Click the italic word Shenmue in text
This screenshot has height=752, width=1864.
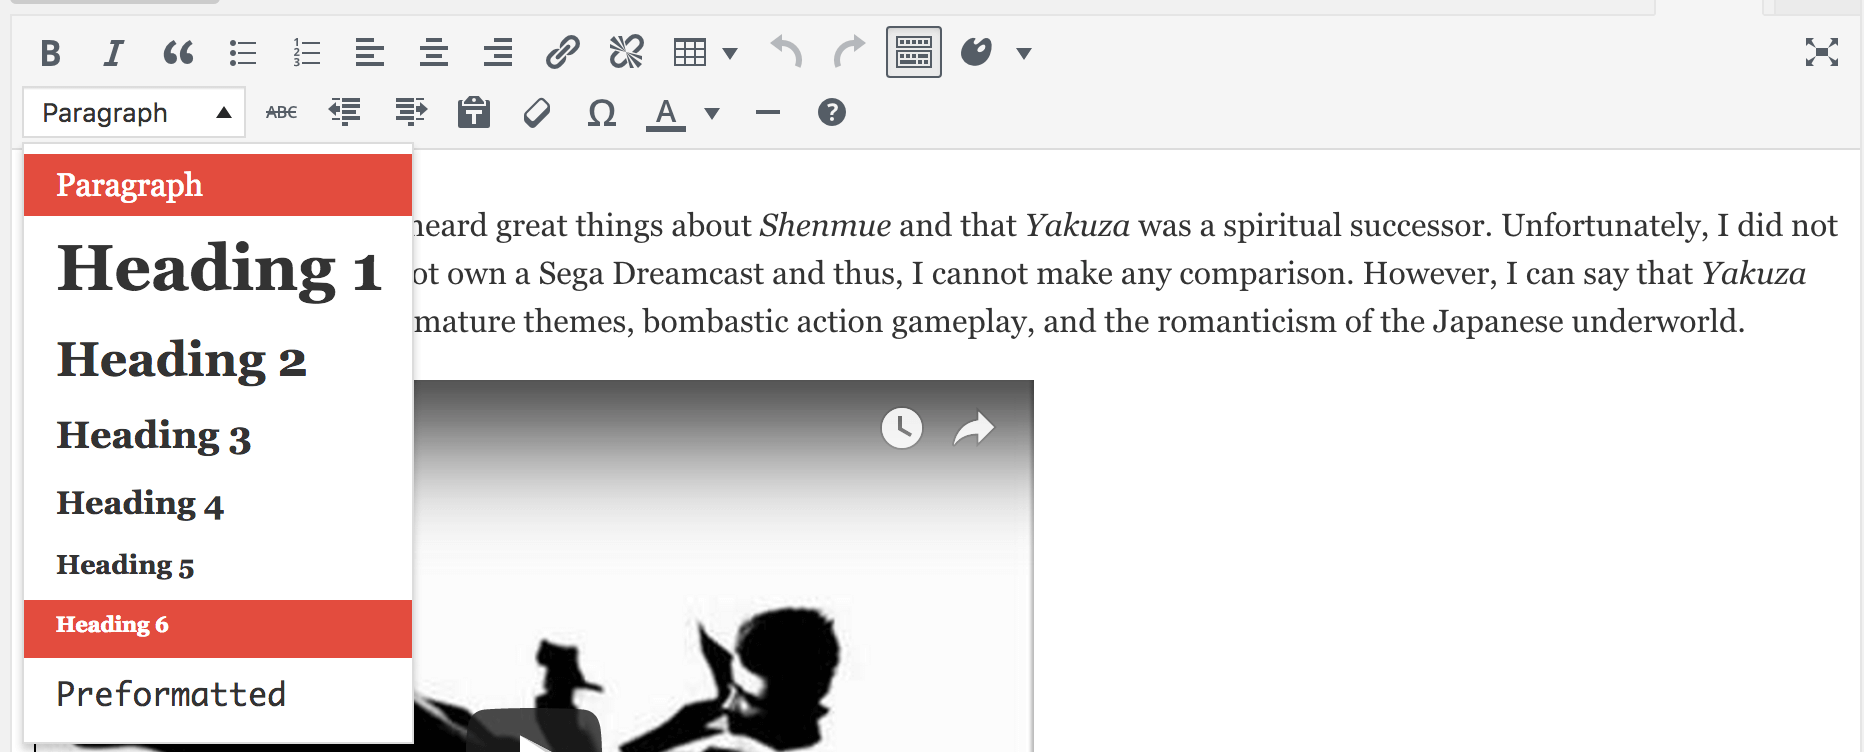pos(825,225)
